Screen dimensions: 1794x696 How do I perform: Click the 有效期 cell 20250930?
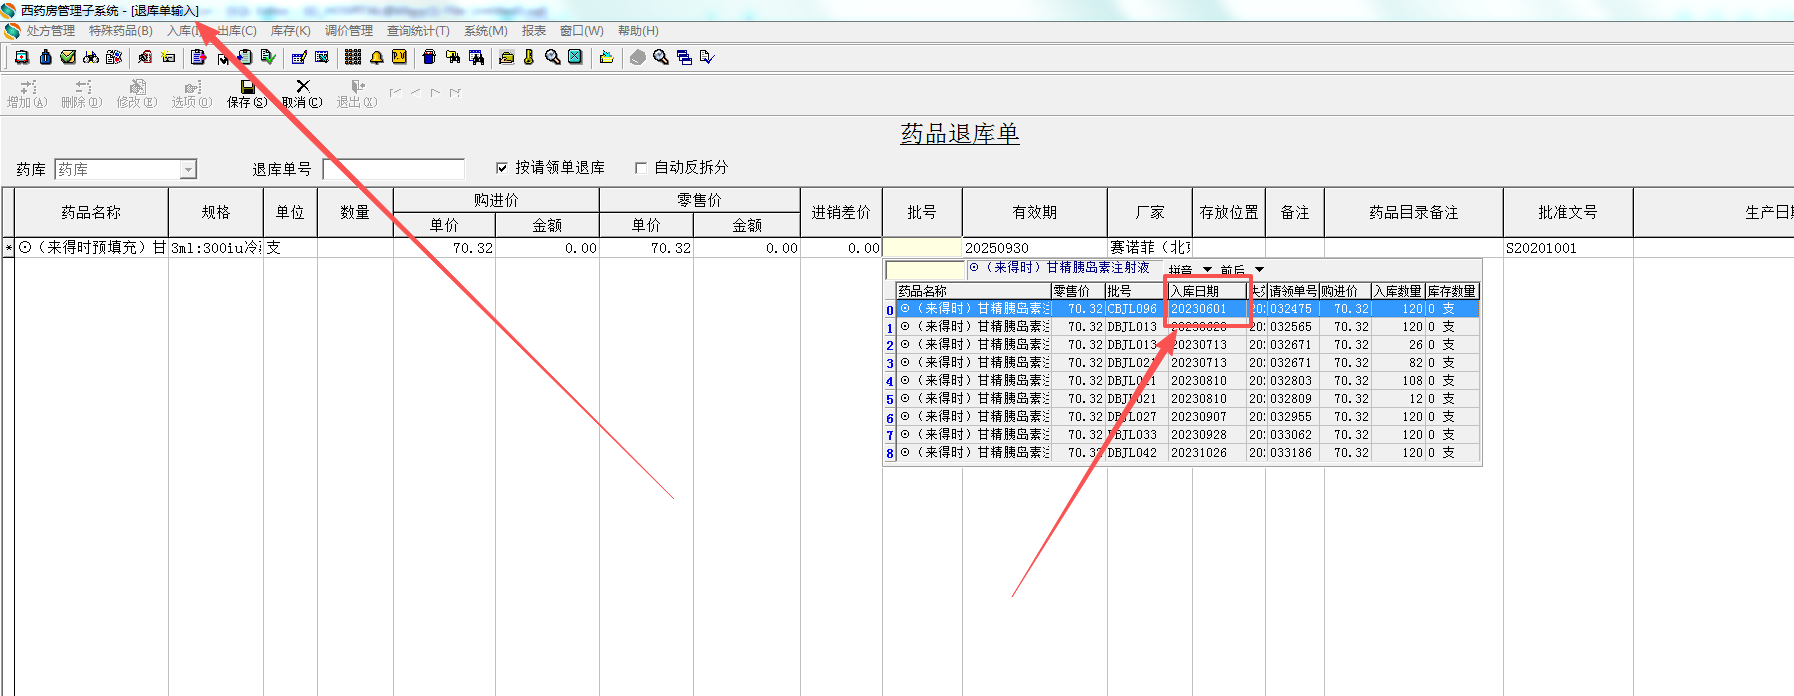1035,247
